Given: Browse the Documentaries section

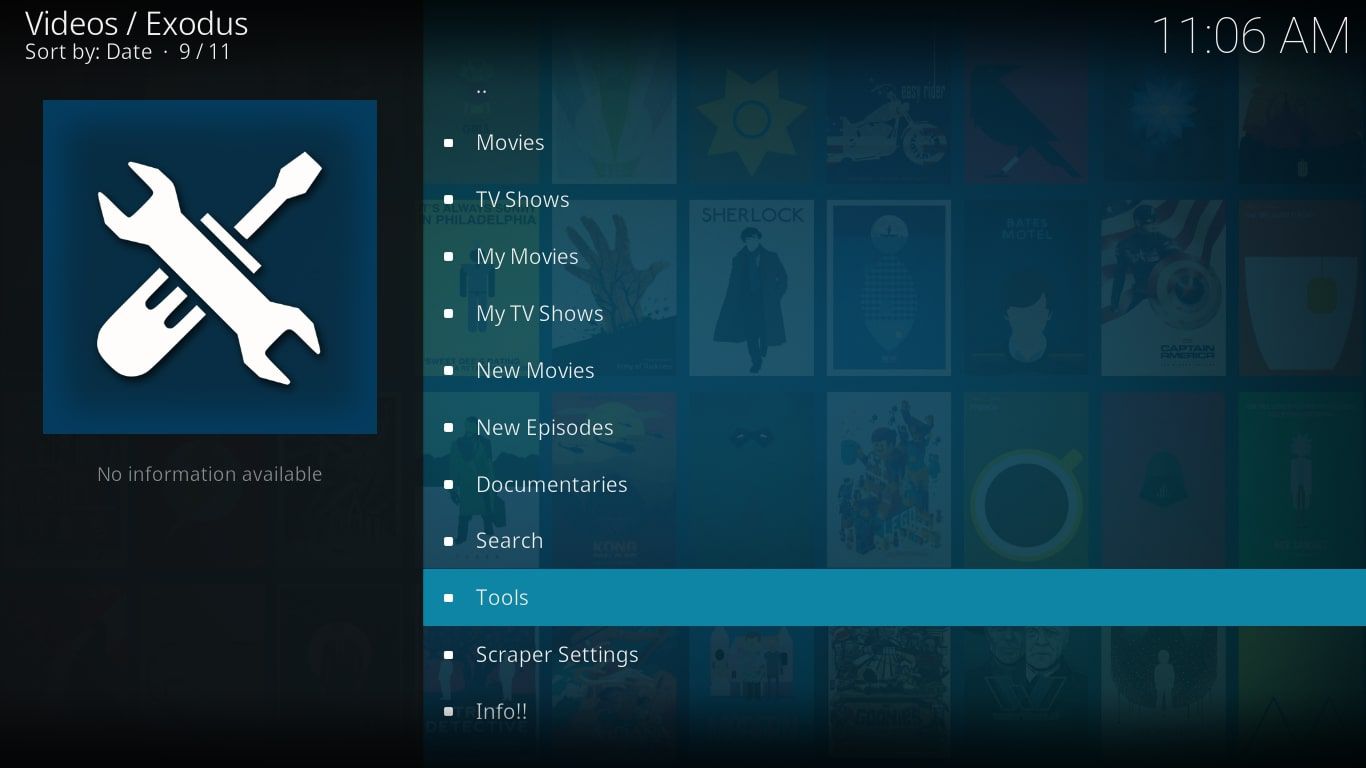Looking at the screenshot, I should [894, 485].
